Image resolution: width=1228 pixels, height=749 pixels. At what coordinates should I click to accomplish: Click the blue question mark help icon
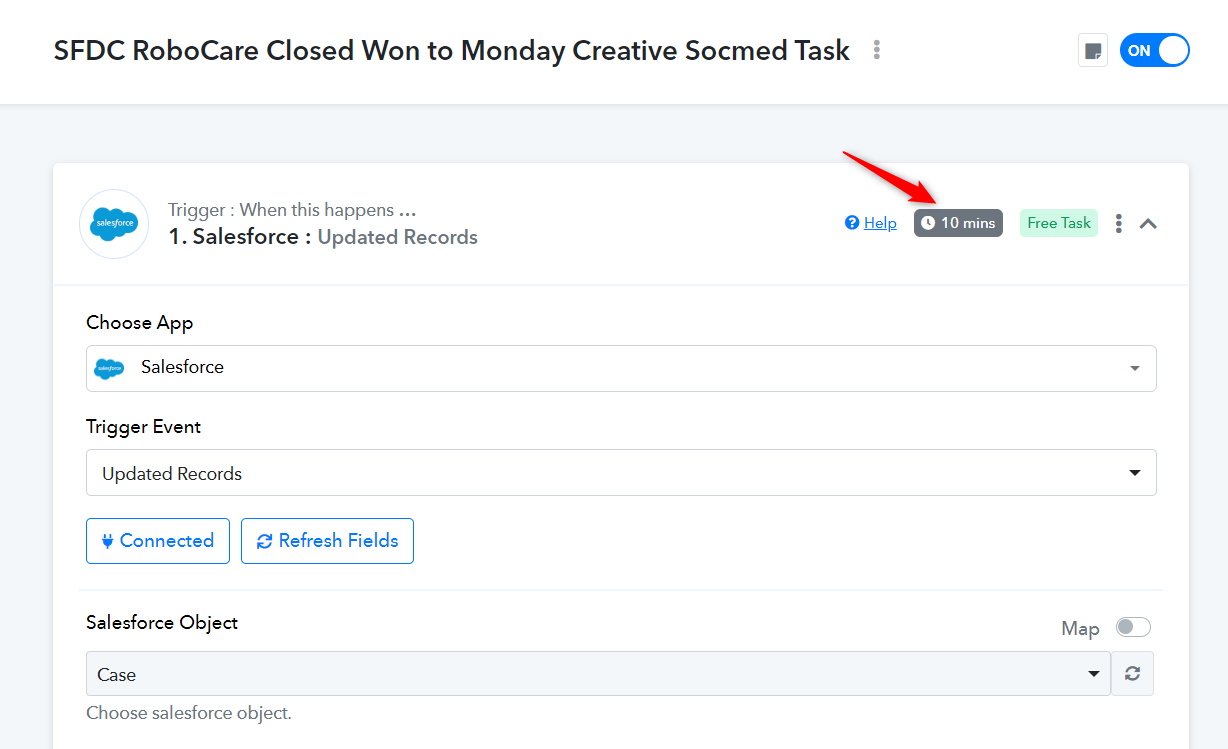click(x=852, y=223)
